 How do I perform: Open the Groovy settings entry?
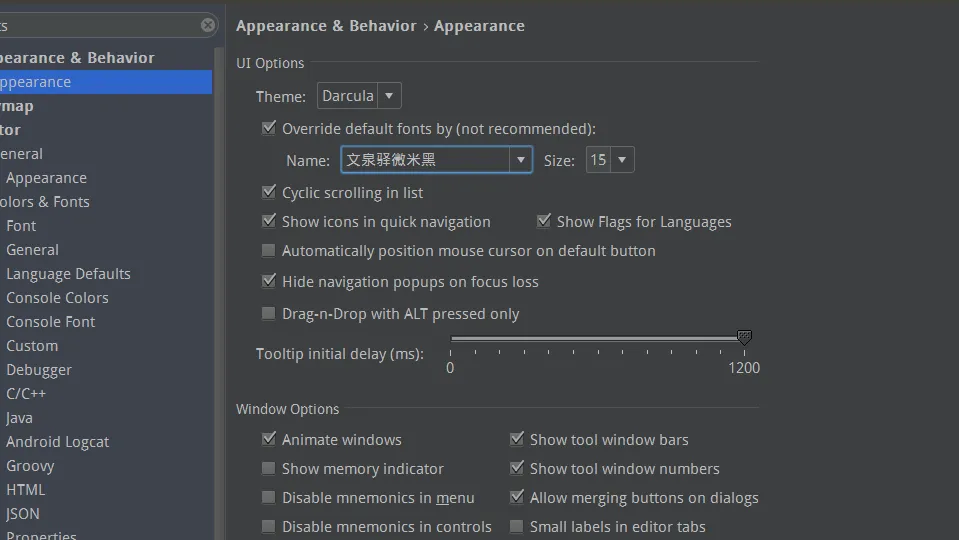pos(30,466)
